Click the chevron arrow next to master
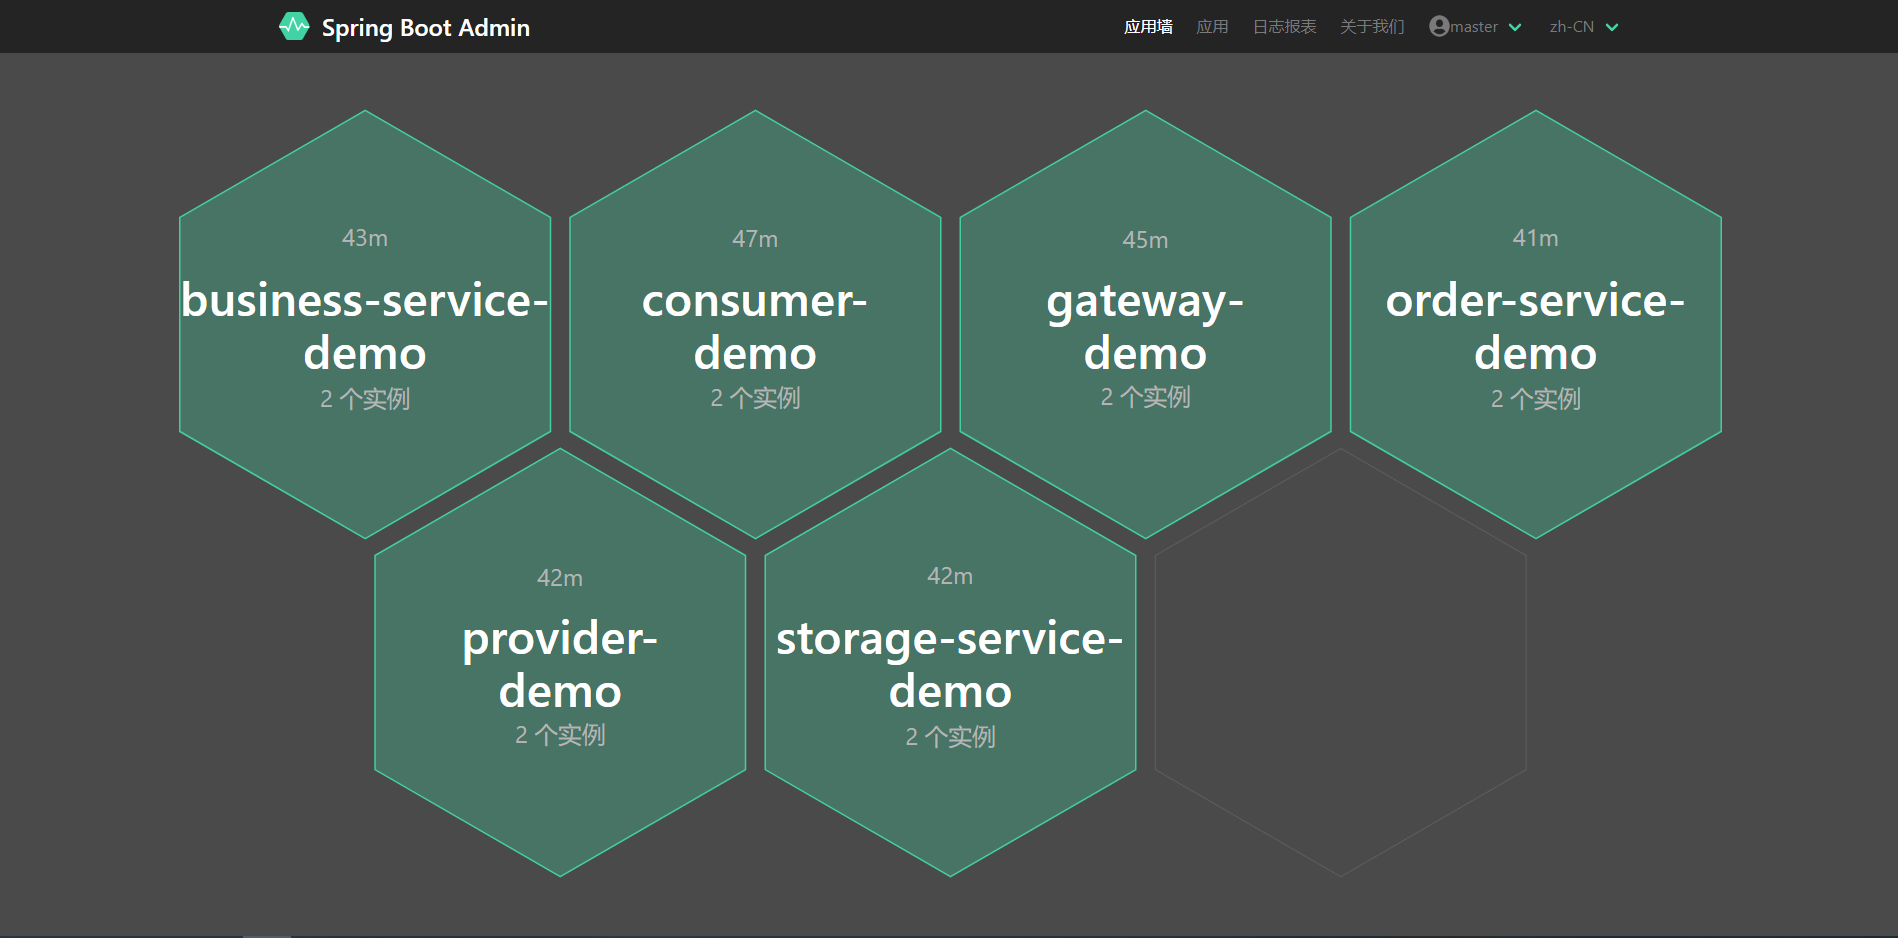1898x938 pixels. tap(1515, 27)
